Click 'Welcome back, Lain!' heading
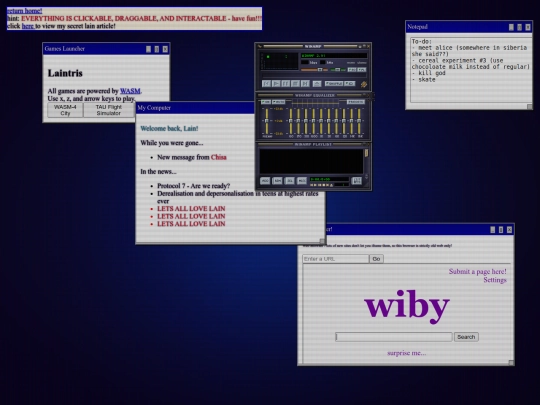Image resolution: width=540 pixels, height=405 pixels. coord(169,128)
